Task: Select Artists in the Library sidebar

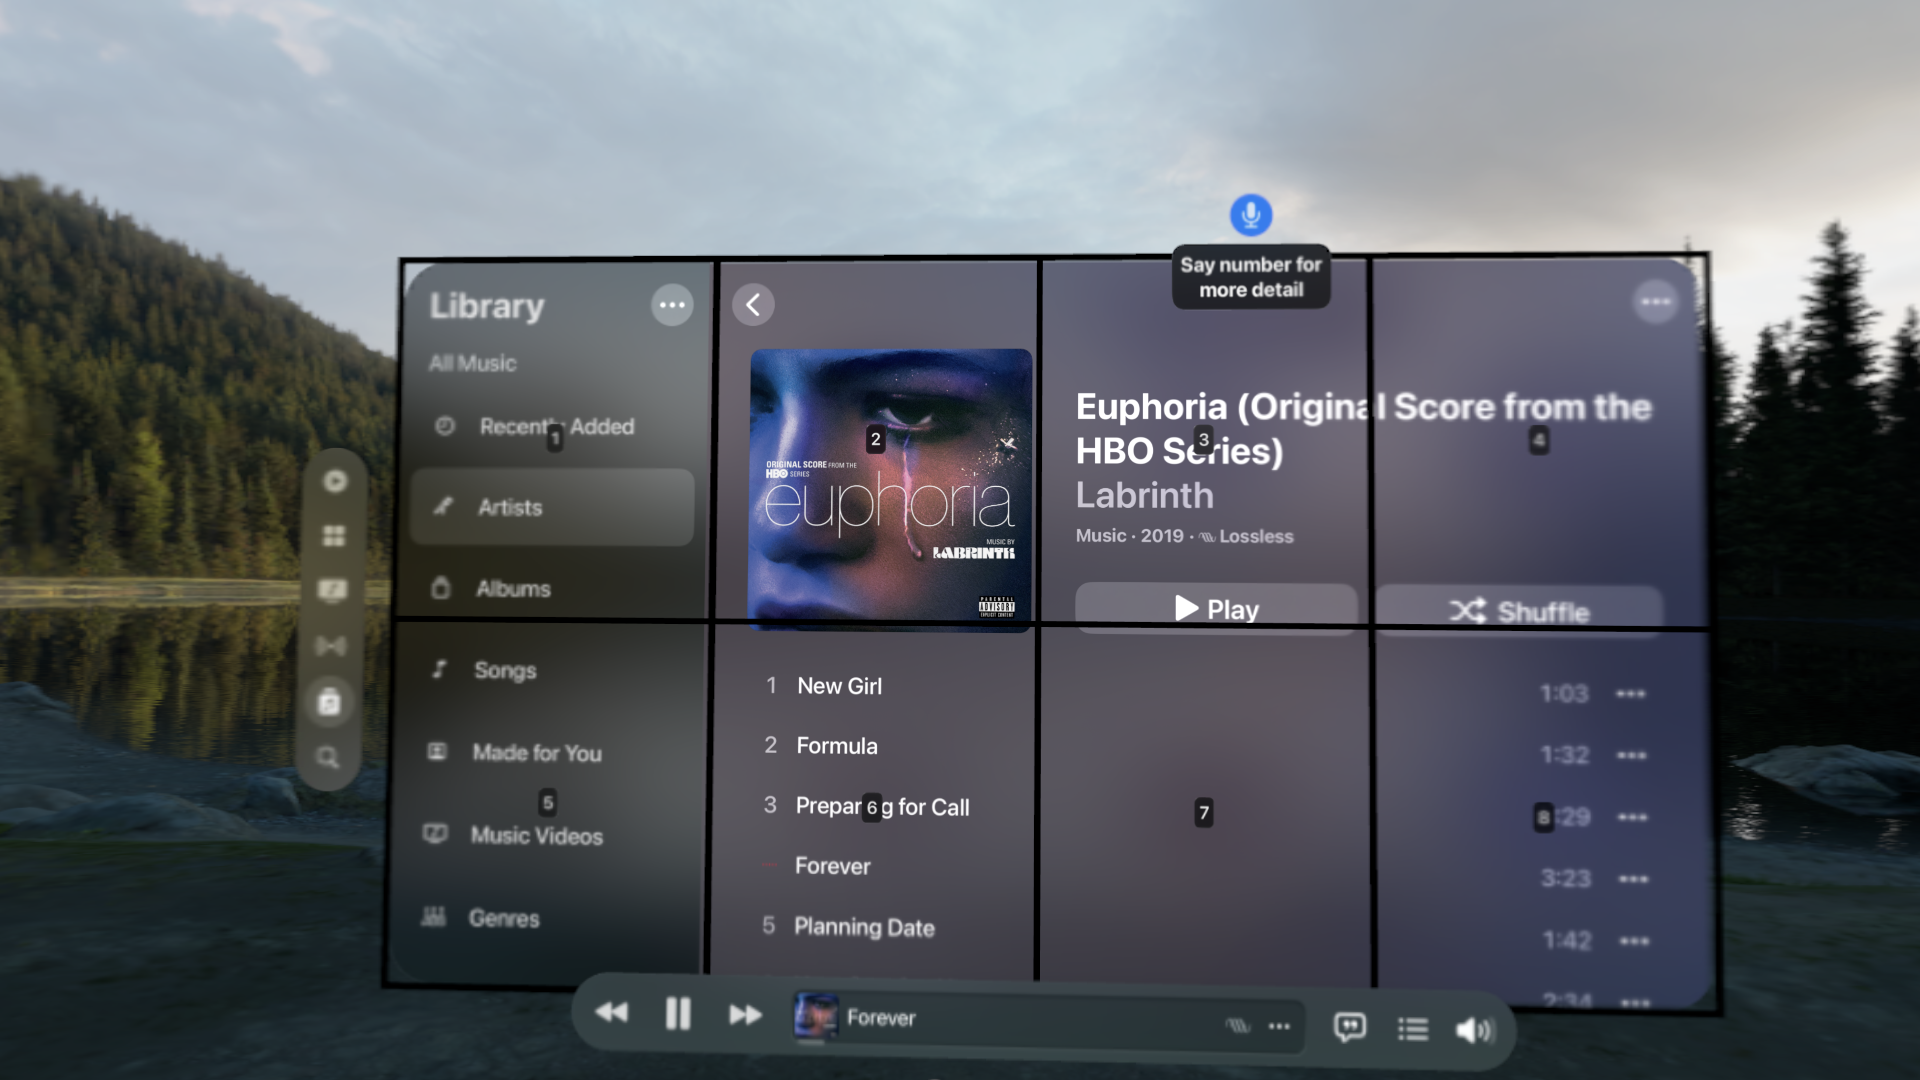Action: coord(551,507)
